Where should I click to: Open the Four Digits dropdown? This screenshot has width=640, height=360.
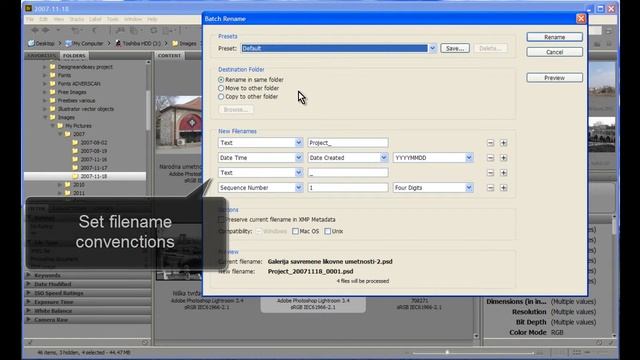[469, 188]
